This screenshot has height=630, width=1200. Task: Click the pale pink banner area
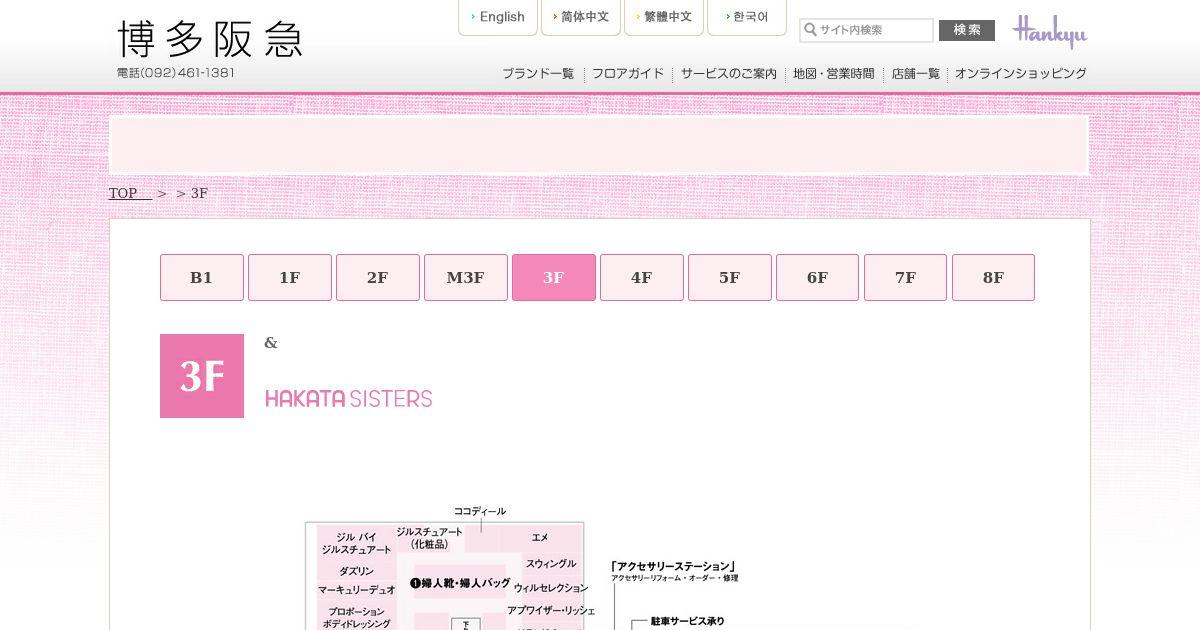pyautogui.click(x=598, y=145)
